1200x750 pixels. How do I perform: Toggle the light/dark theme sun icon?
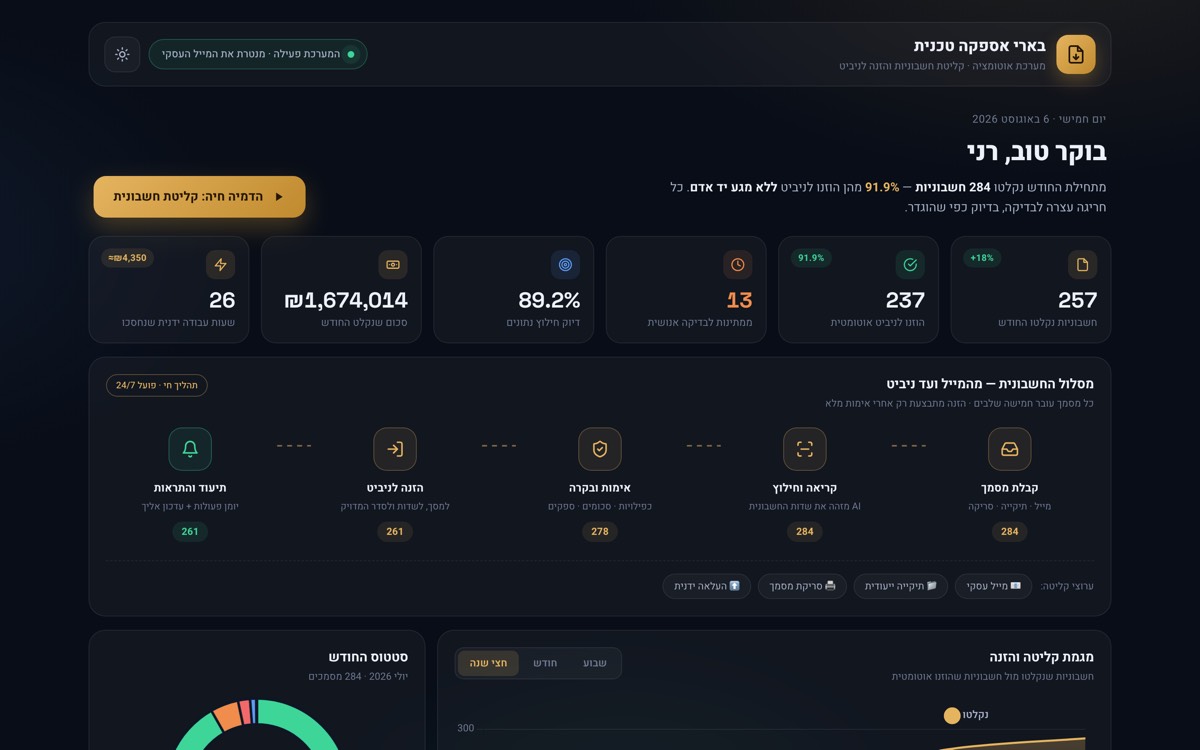click(x=122, y=54)
